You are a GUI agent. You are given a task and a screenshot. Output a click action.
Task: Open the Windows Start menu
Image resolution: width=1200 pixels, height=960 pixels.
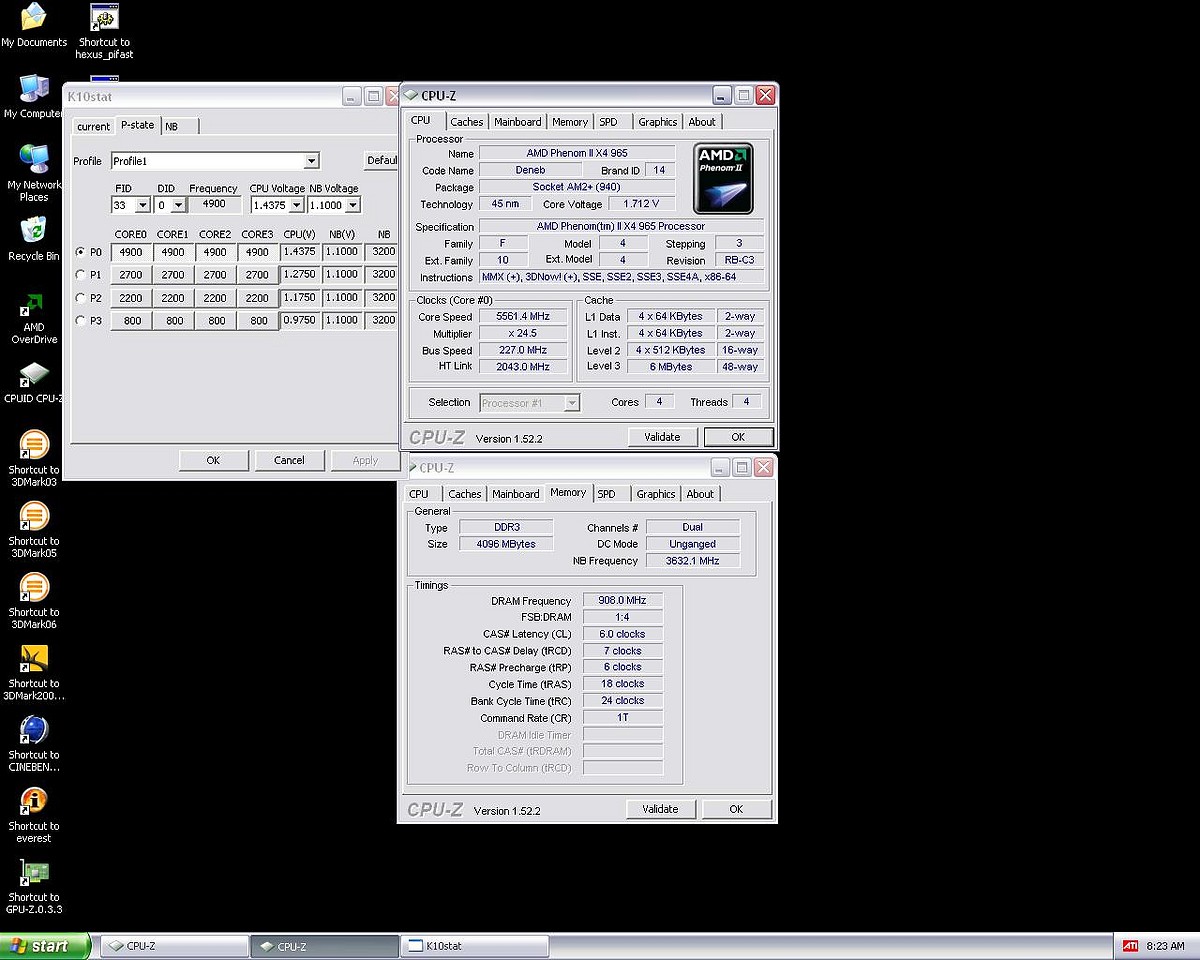coord(46,946)
